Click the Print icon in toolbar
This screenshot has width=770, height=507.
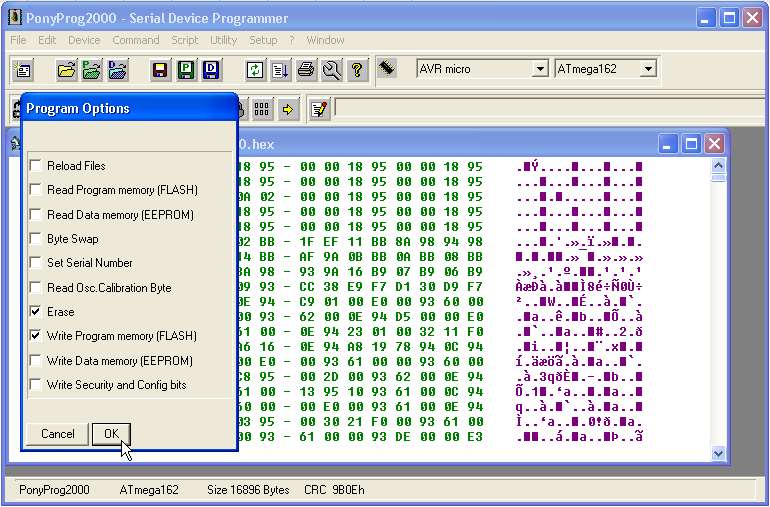click(306, 70)
